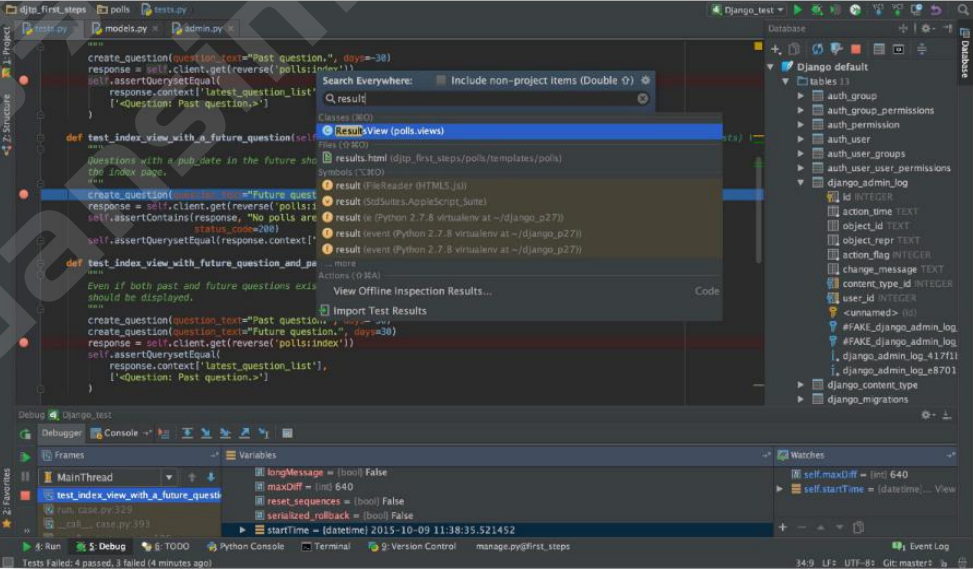Image resolution: width=973 pixels, height=569 pixels.
Task: Open the 6: TODO tool window
Action: pyautogui.click(x=166, y=546)
